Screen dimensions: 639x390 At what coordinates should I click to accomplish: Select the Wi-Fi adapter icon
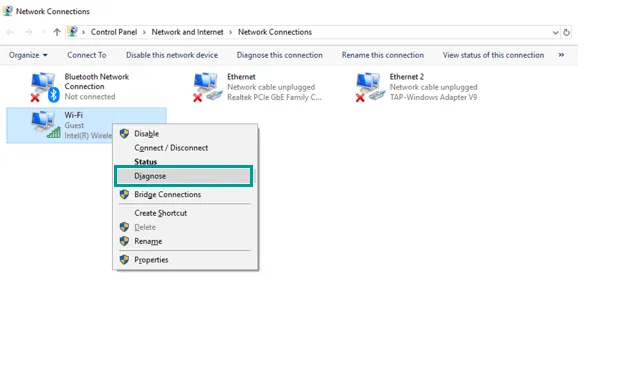tap(46, 125)
